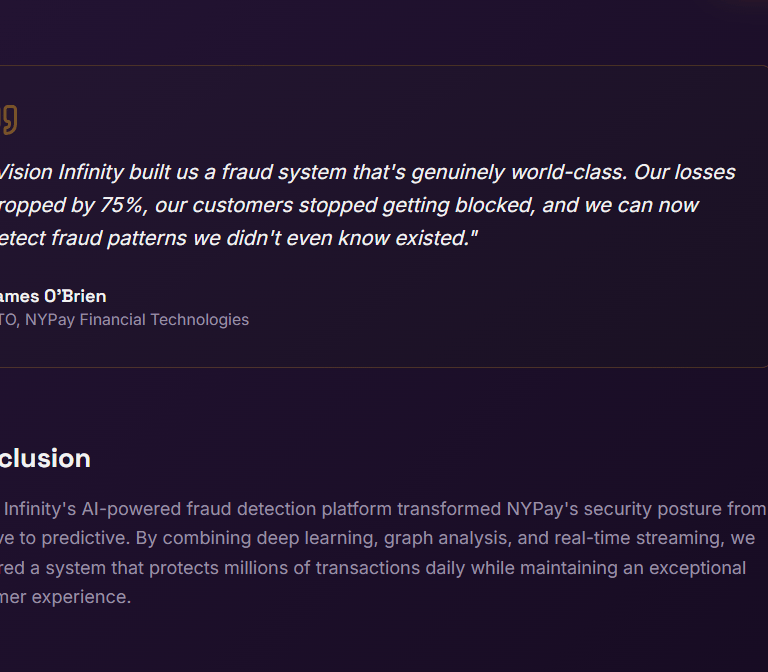
Task: Click the orange quotation mark icon
Action: [x=9, y=119]
